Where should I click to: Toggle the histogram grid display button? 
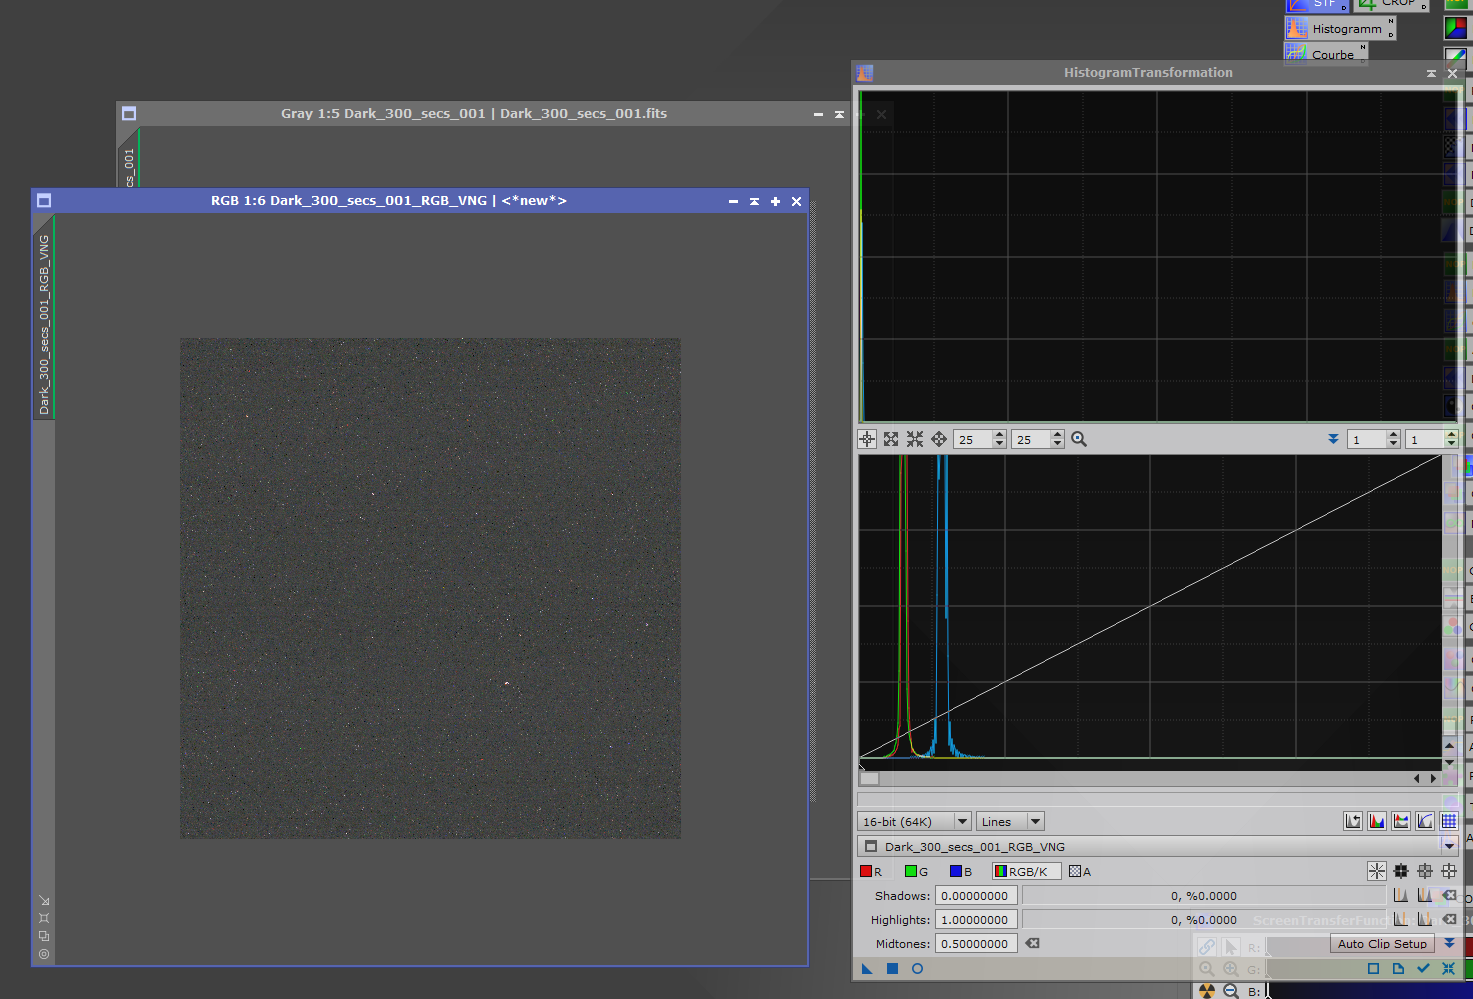1449,821
